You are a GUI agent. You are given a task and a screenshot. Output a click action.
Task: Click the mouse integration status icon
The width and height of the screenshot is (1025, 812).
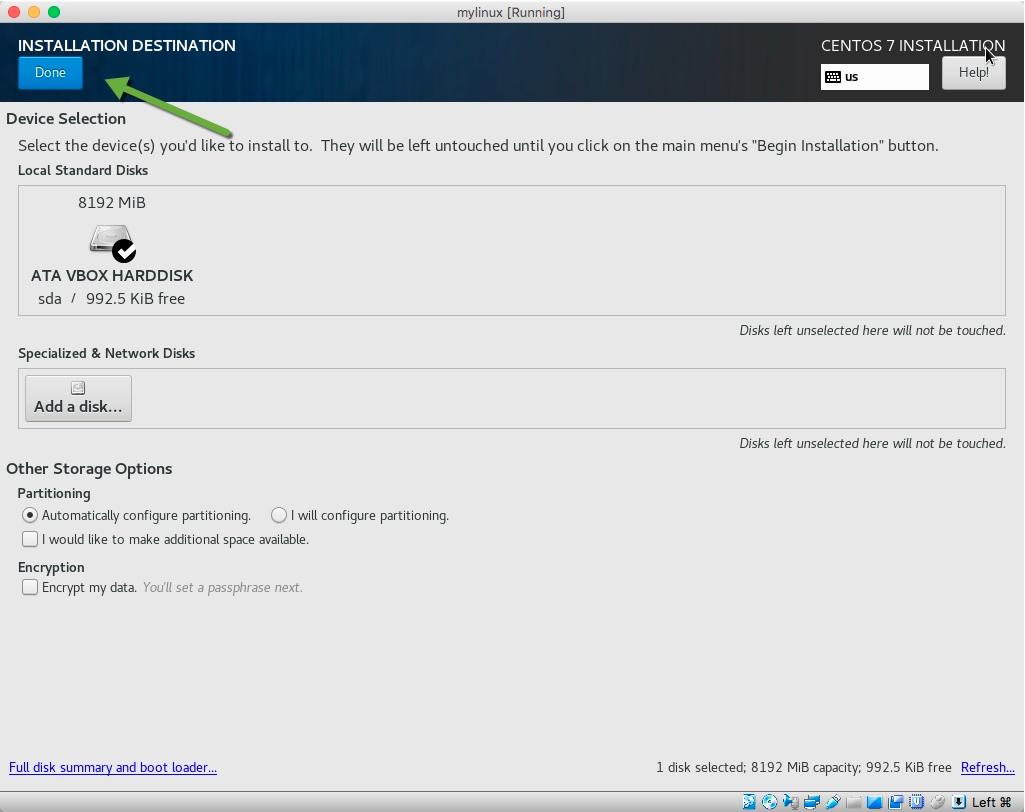click(x=938, y=802)
